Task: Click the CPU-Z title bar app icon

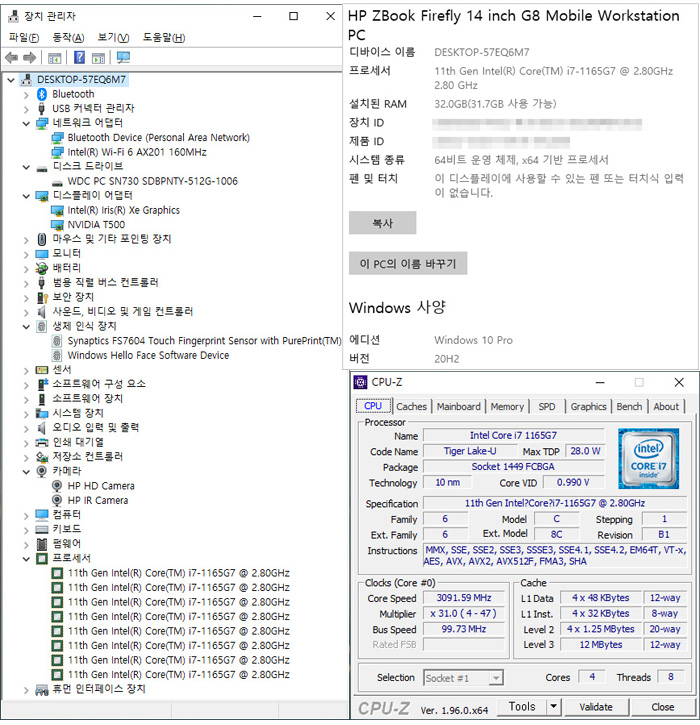Action: coord(360,382)
